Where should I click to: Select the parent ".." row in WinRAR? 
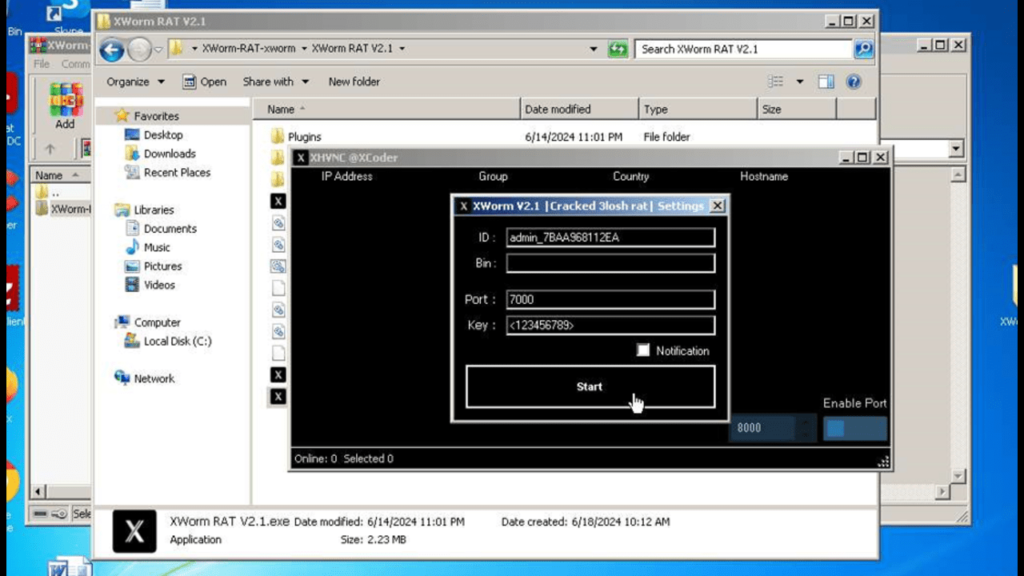(56, 193)
